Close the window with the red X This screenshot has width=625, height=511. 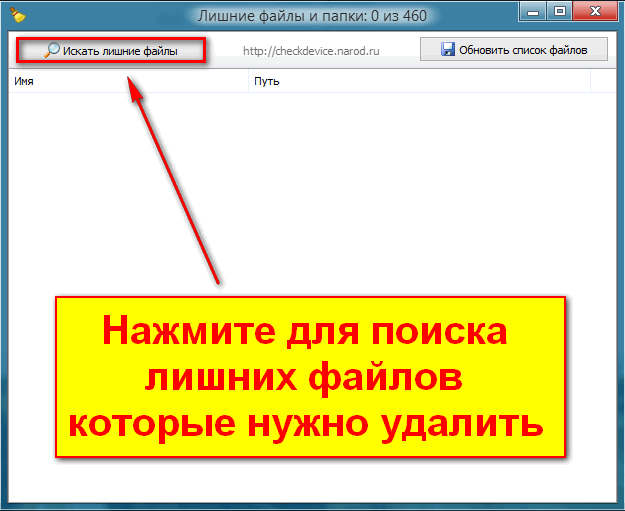595,12
